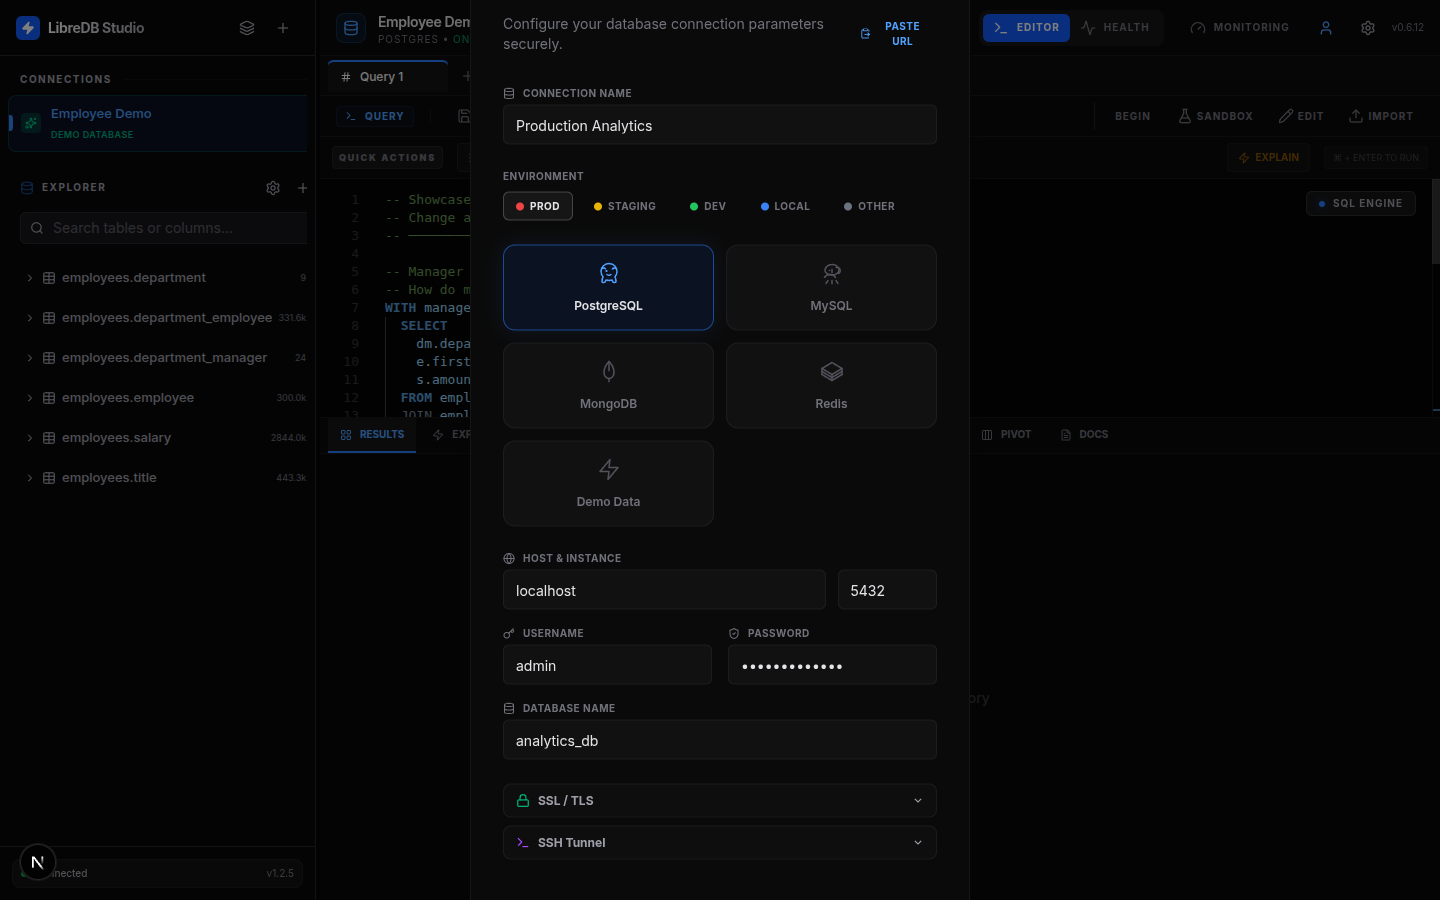Click the port field showing 5432
Screen dimensions: 1440x900
coord(887,590)
